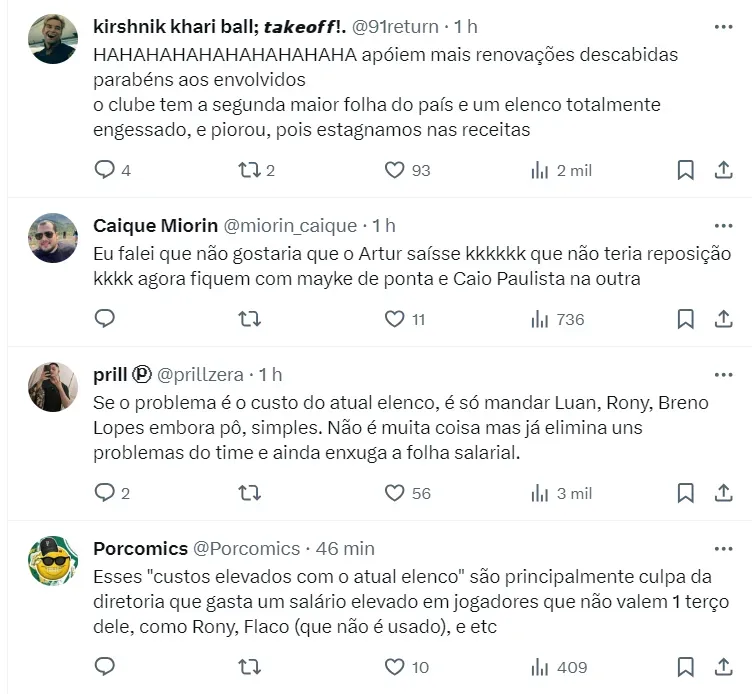The height and width of the screenshot is (694, 752).
Task: Share the Porcomics tweet
Action: (723, 667)
